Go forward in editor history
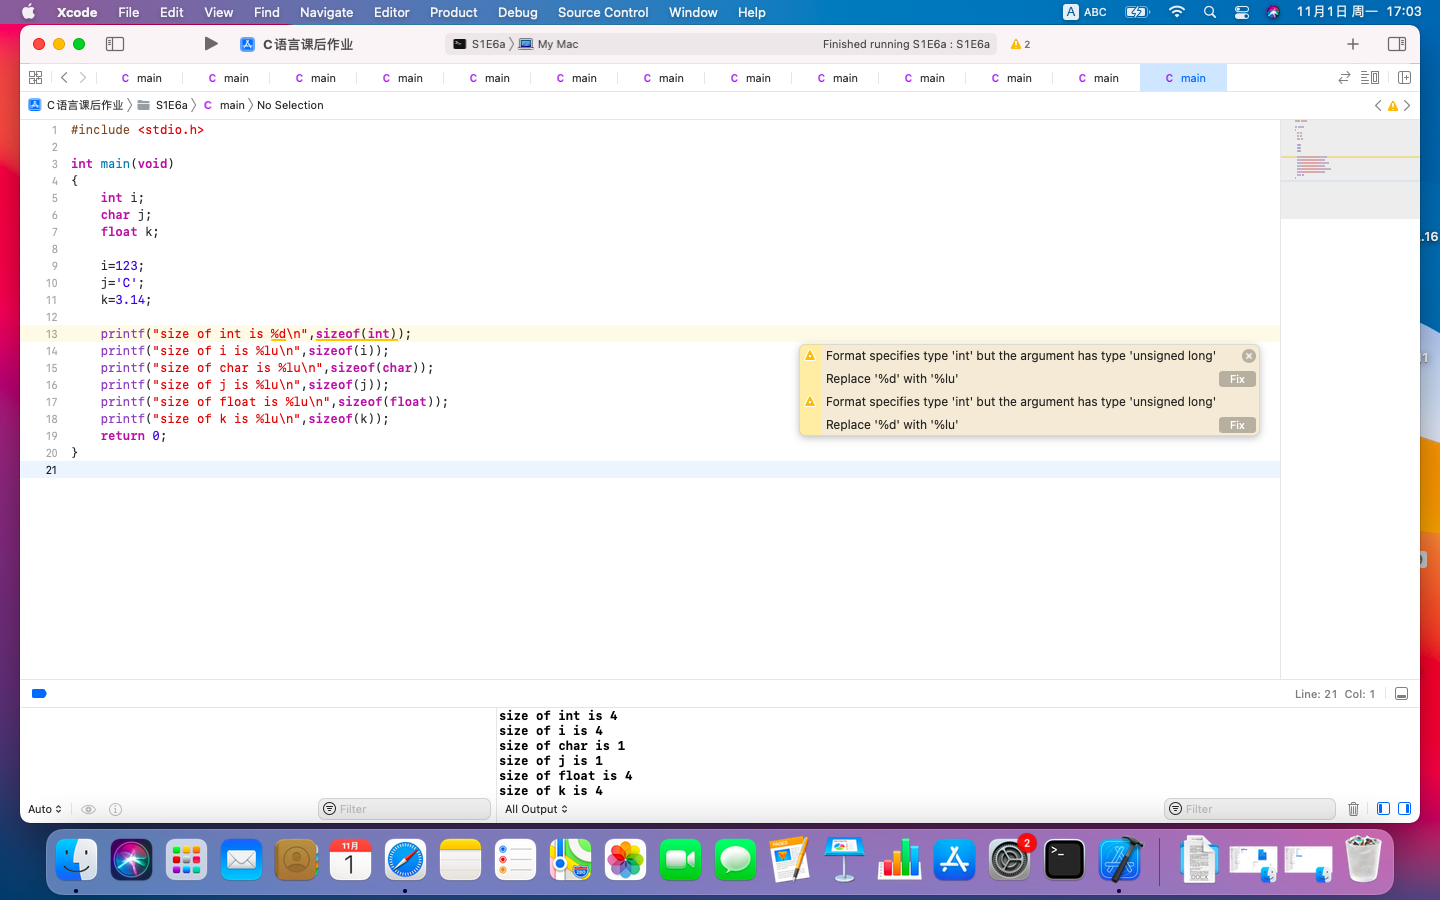The image size is (1440, 900). pos(83,77)
